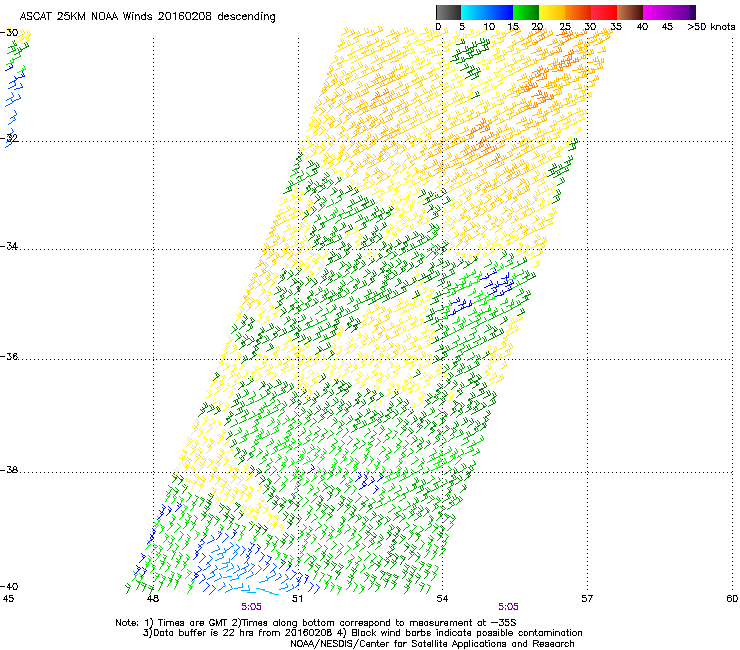Click the '57' longitude axis label
Image resolution: width=740 pixels, height=650 pixels.
click(x=587, y=599)
